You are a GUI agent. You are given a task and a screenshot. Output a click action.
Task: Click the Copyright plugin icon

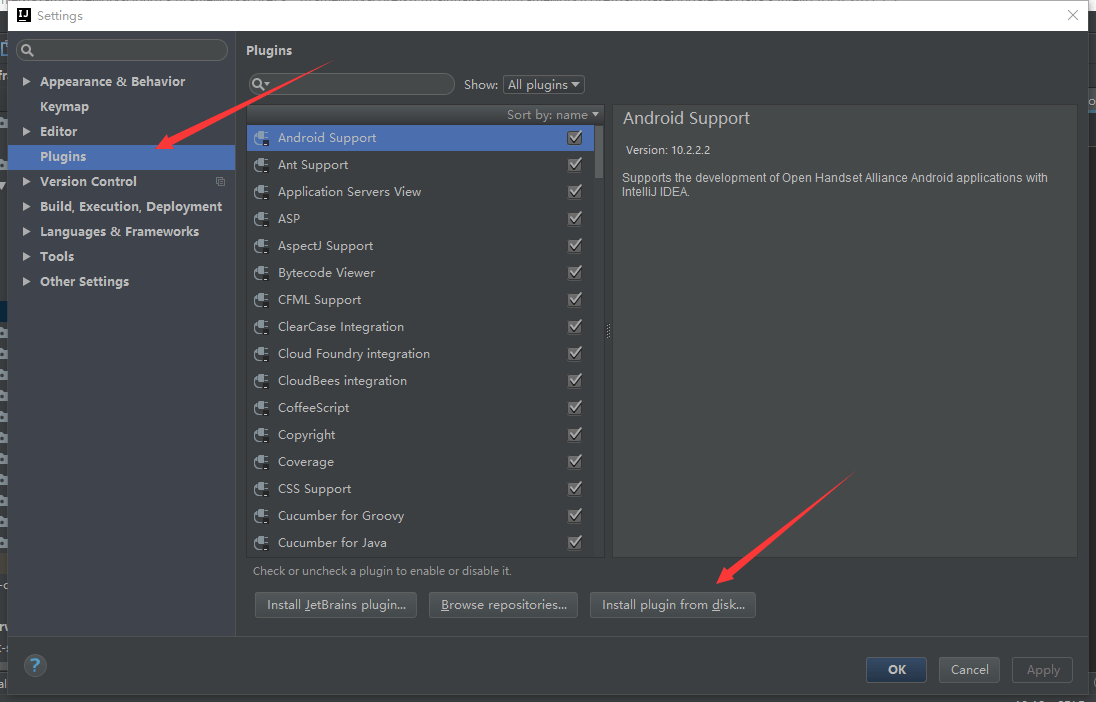pyautogui.click(x=262, y=435)
